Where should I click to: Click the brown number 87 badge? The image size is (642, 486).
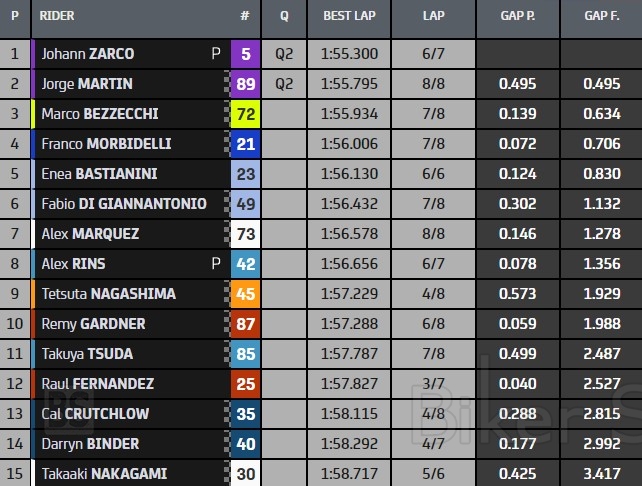pos(245,325)
